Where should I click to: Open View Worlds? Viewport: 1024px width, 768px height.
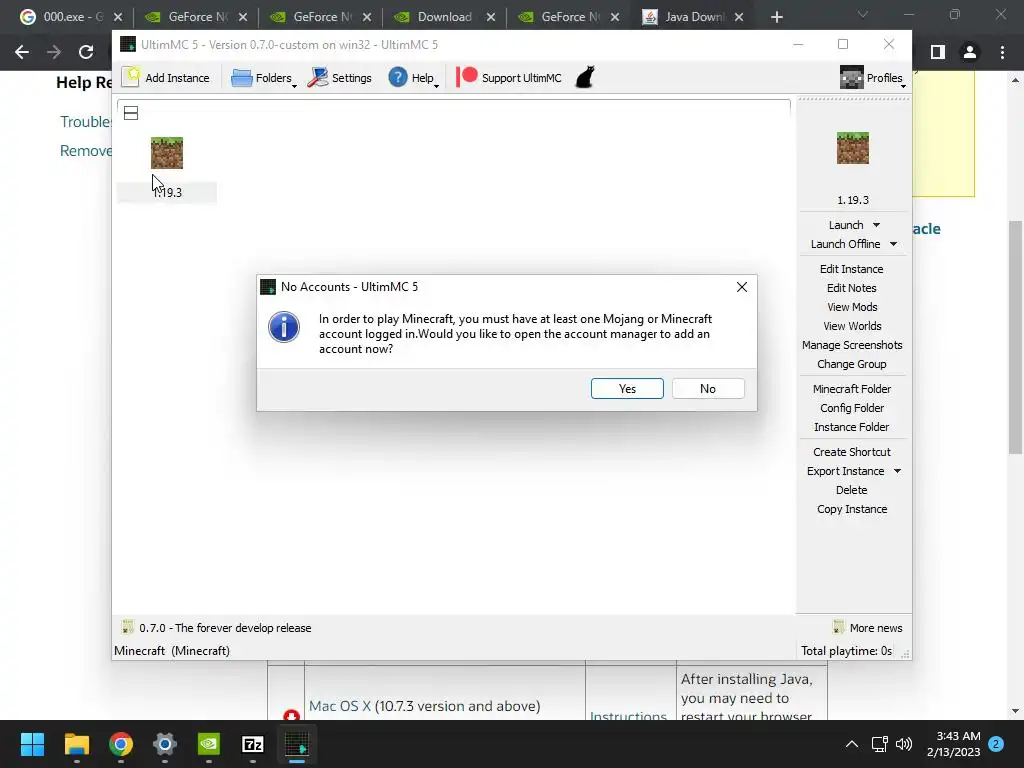click(x=852, y=326)
